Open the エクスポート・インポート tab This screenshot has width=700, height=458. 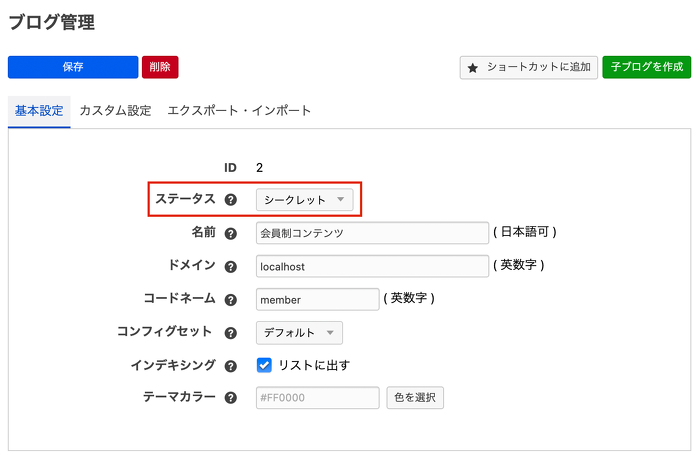click(x=239, y=111)
